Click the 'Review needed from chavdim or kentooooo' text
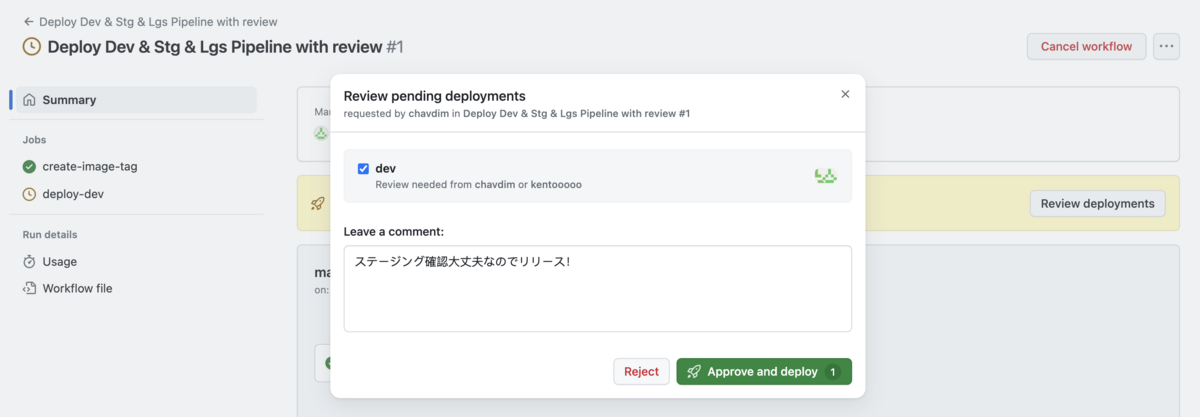This screenshot has height=417, width=1200. (x=478, y=185)
